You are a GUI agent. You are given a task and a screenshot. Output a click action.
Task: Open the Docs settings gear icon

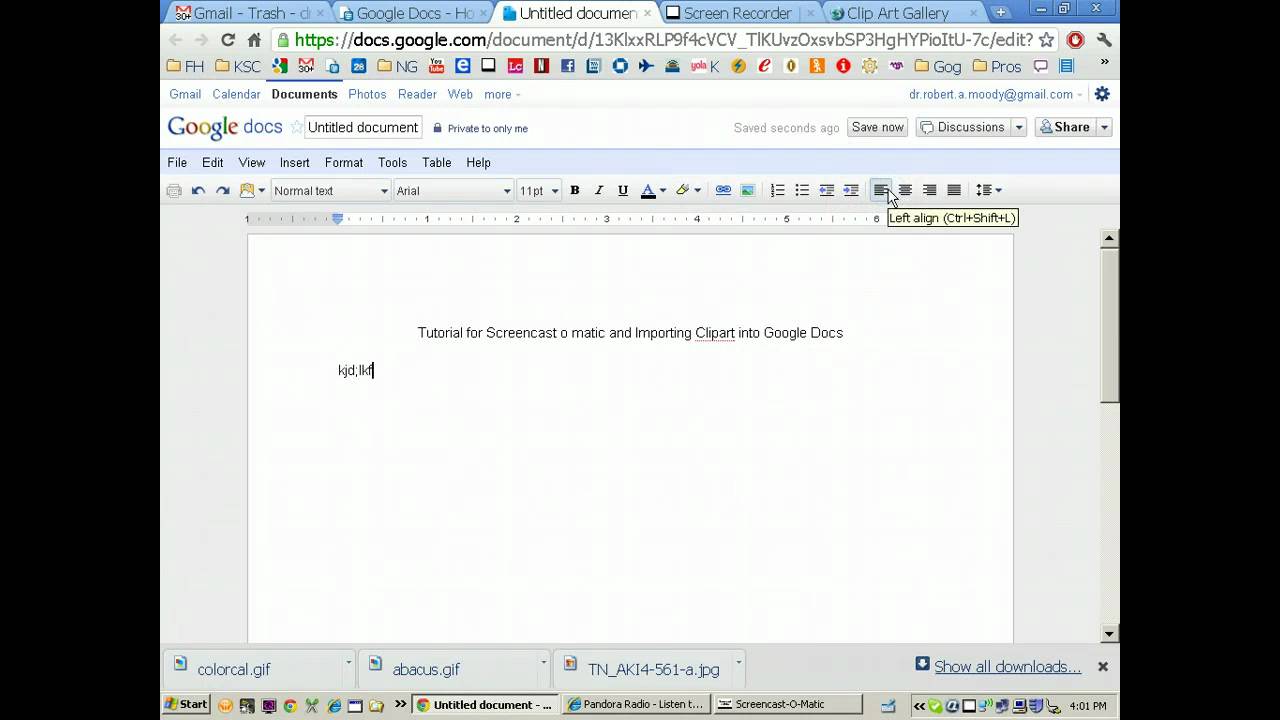tap(1102, 94)
